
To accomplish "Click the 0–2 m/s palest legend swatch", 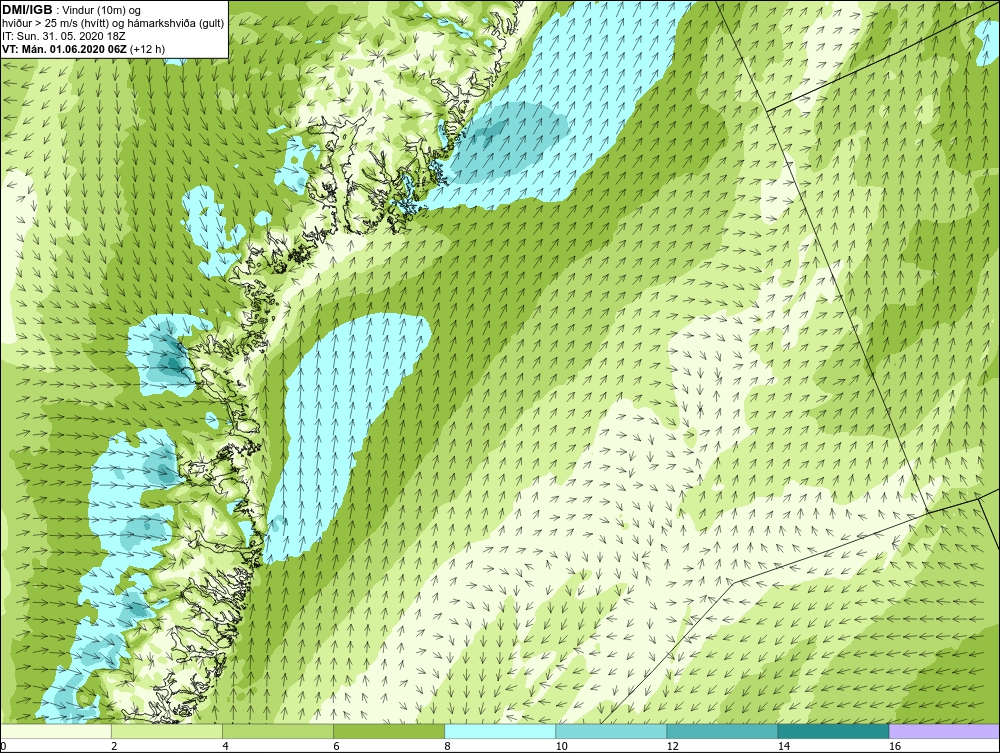I will pos(56,731).
